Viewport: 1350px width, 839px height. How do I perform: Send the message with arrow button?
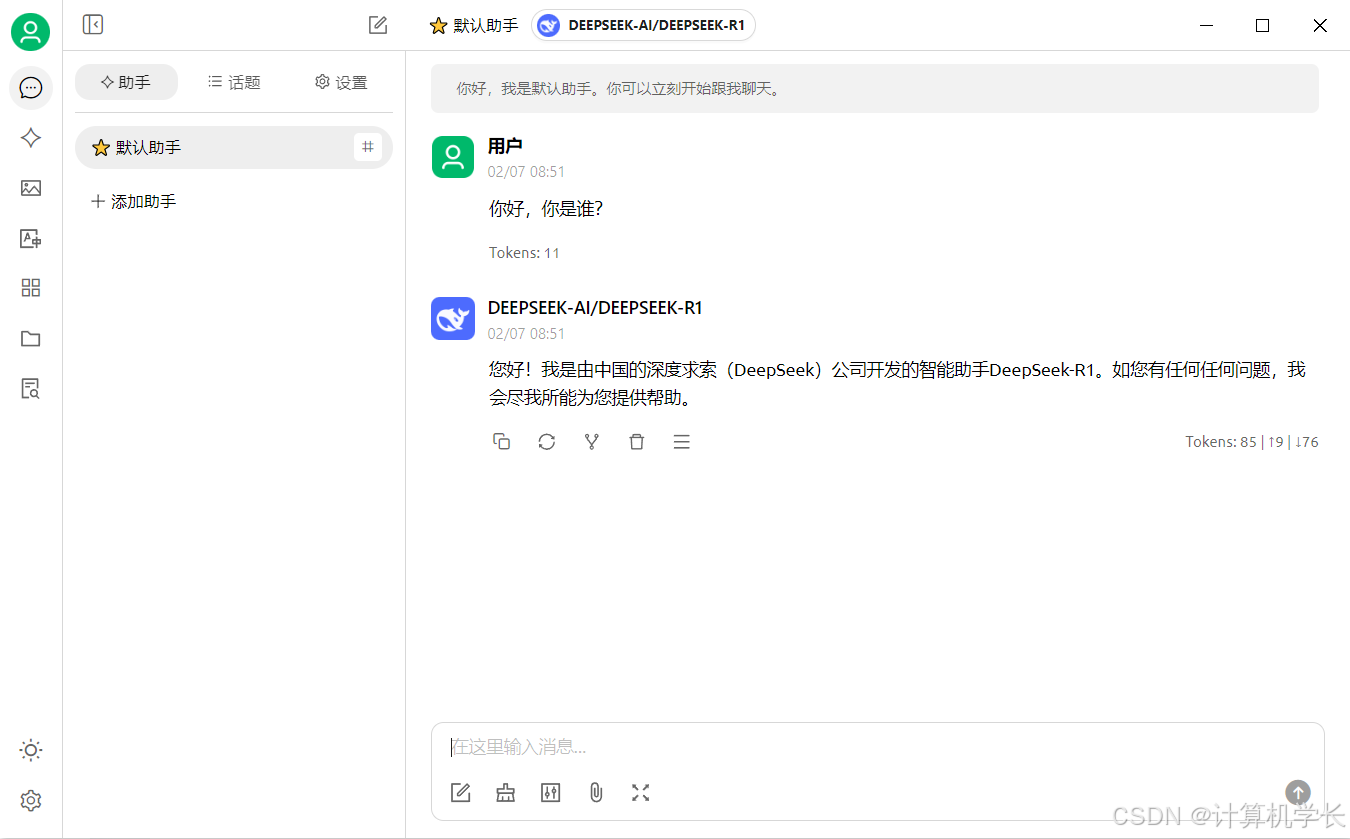[x=1297, y=792]
